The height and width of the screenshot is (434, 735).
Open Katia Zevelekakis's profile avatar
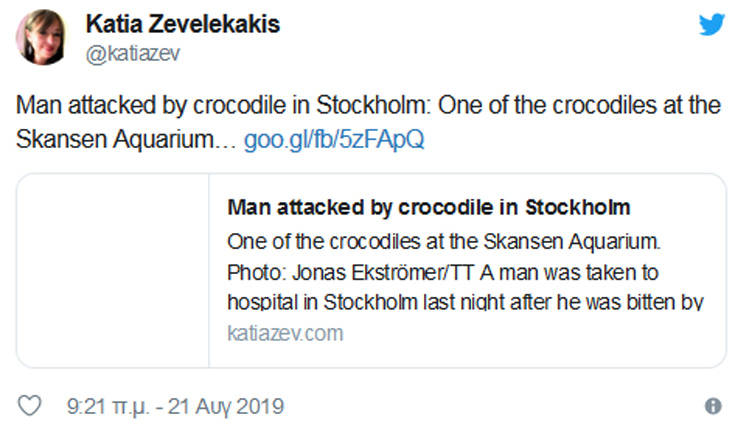tap(42, 37)
